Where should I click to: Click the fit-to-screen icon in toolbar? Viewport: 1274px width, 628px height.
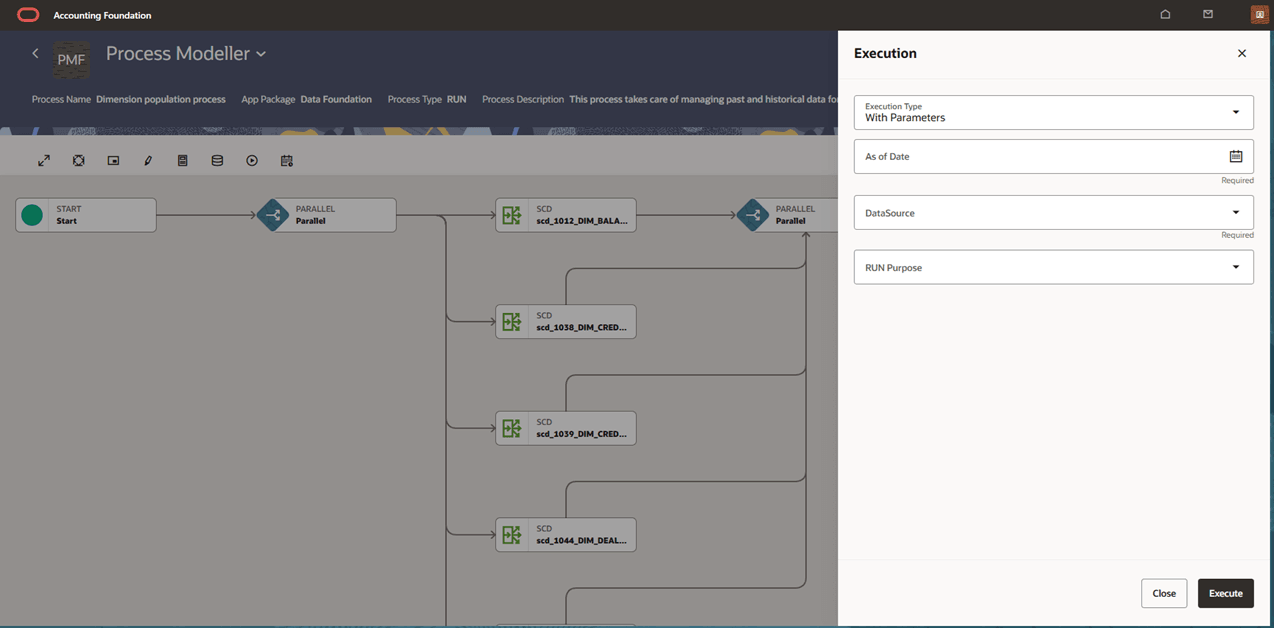click(x=79, y=160)
